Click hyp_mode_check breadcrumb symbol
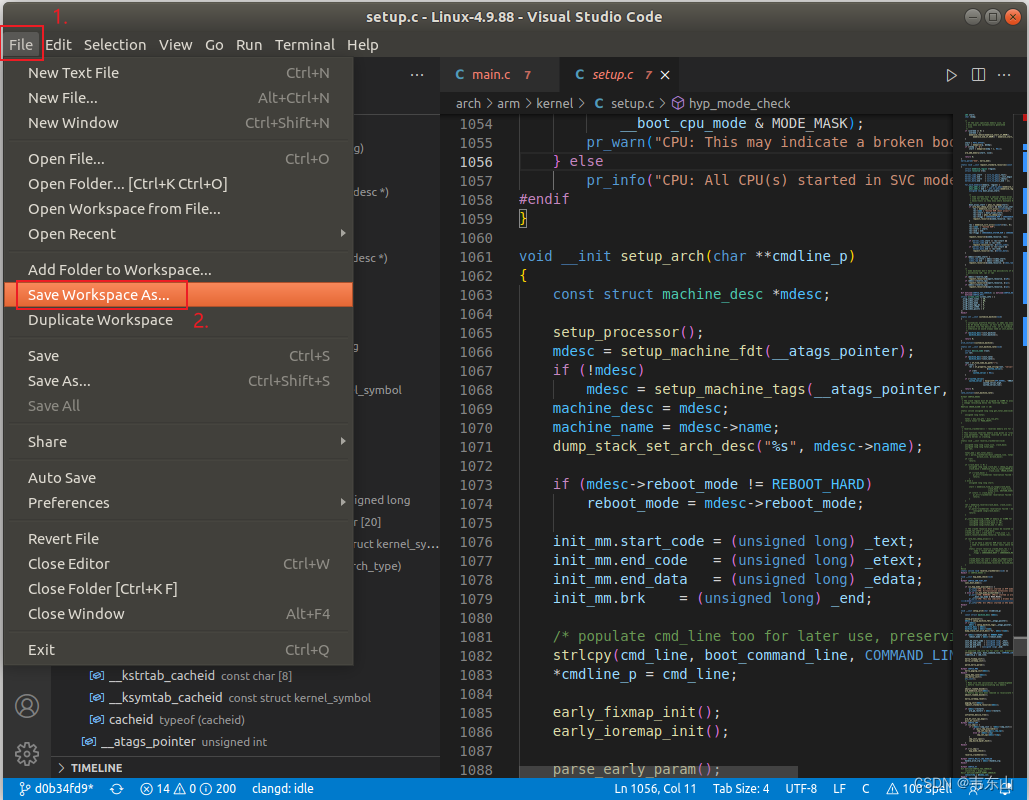The image size is (1029, 800). (x=730, y=103)
